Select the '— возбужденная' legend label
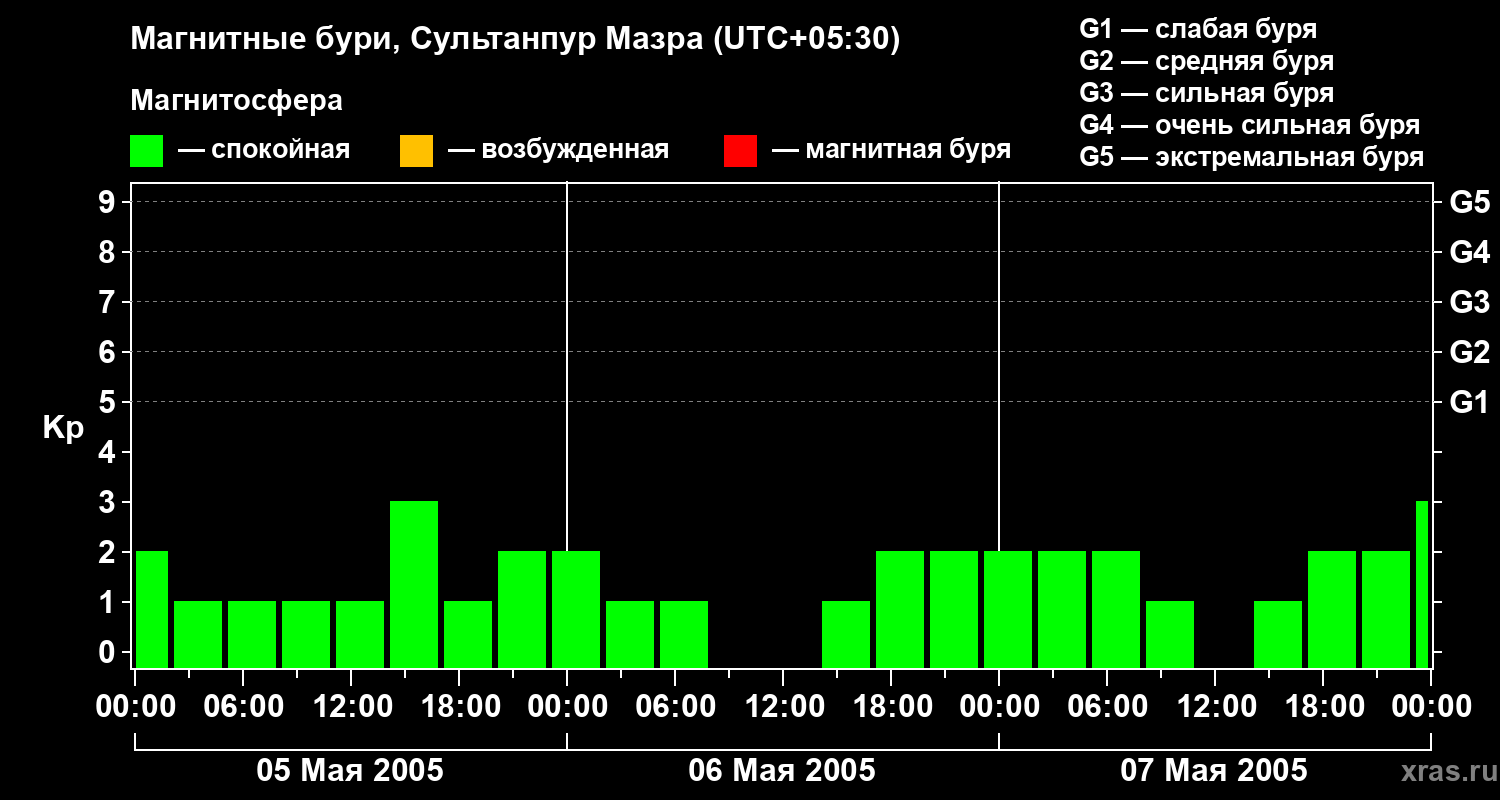 click(558, 150)
